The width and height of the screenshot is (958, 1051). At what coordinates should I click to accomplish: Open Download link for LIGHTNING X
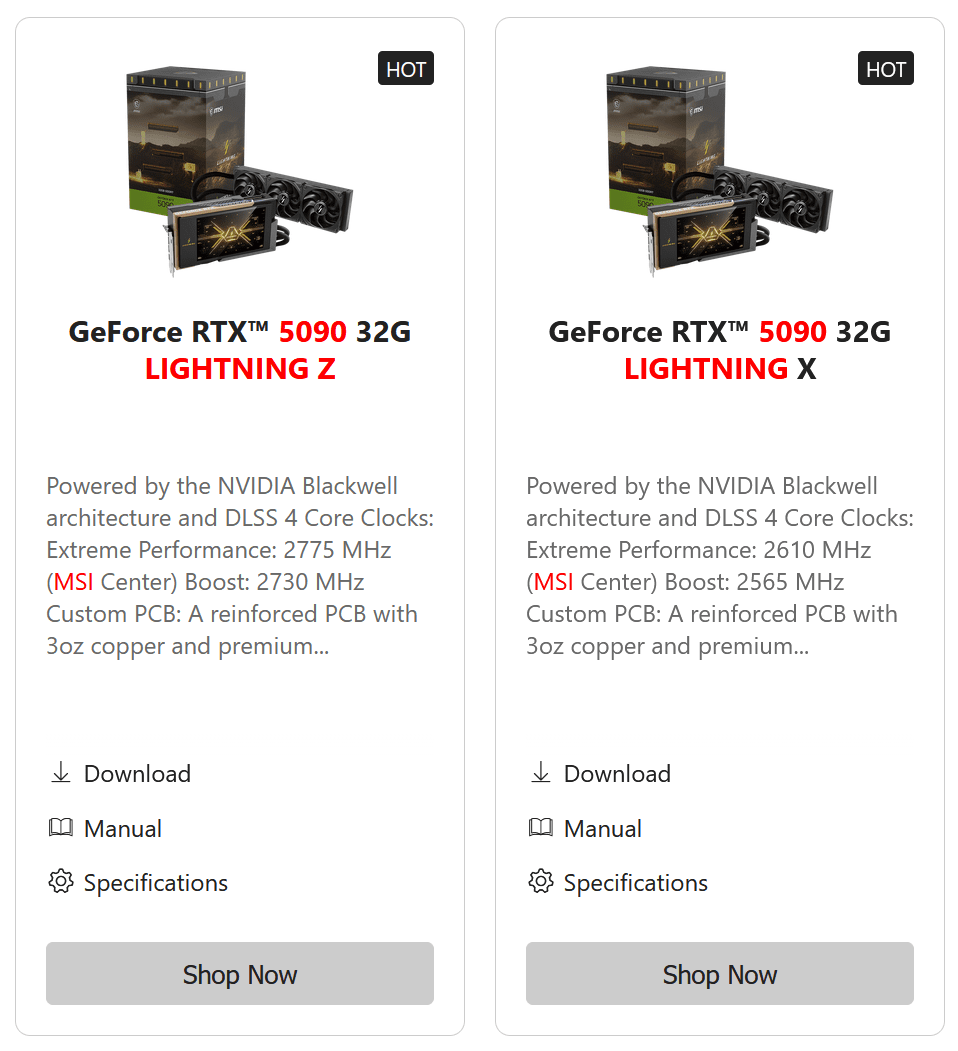617,774
